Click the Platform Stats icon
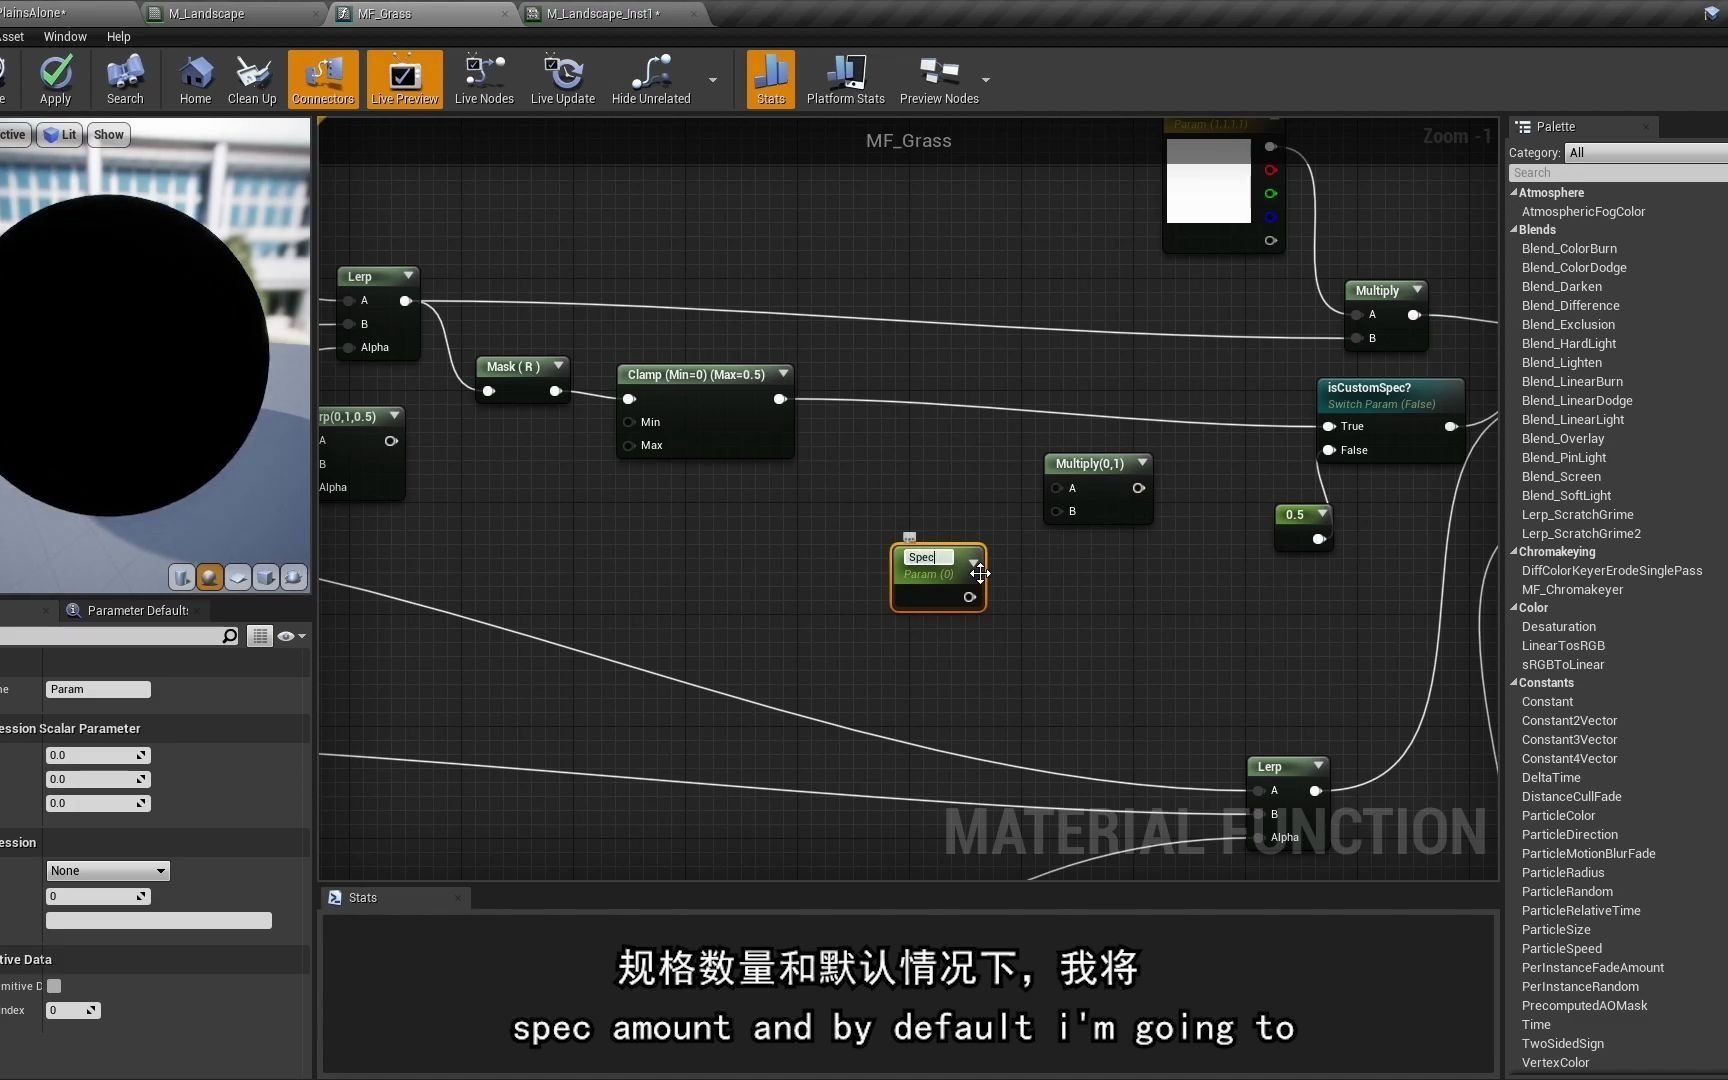 coord(845,80)
